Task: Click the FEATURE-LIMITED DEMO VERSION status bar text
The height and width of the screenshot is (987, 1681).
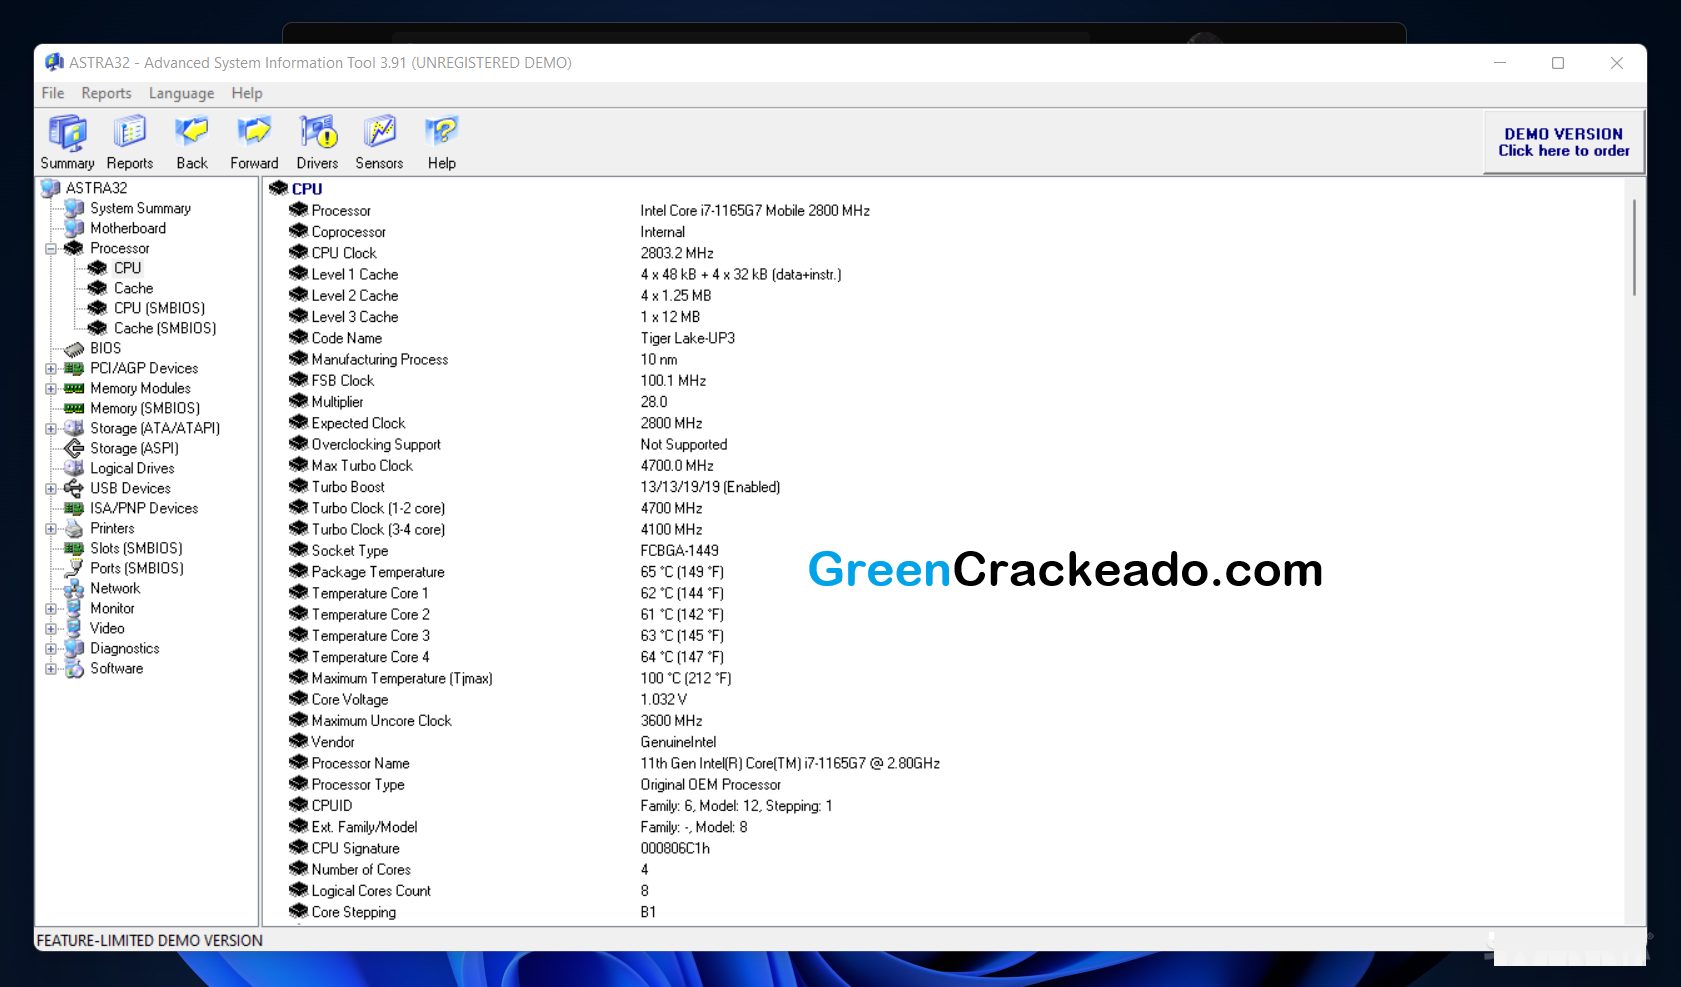Action: click(150, 940)
